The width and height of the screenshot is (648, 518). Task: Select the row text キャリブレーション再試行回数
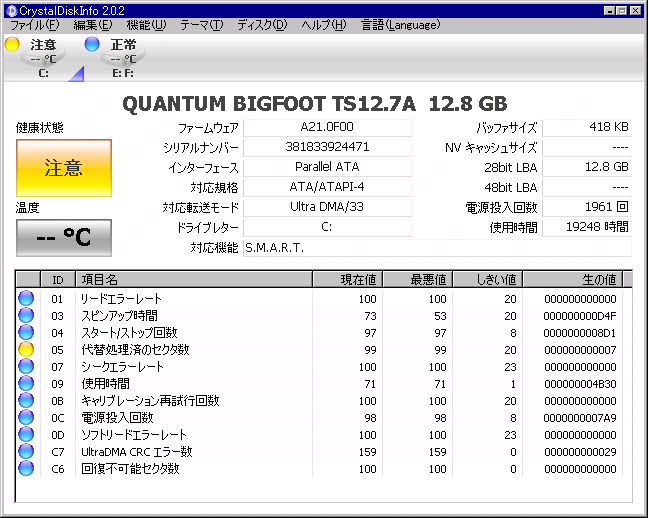click(x=150, y=401)
